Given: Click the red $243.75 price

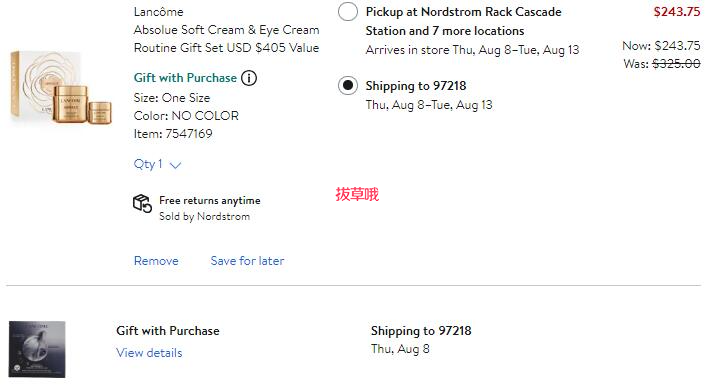Looking at the screenshot, I should 677,12.
